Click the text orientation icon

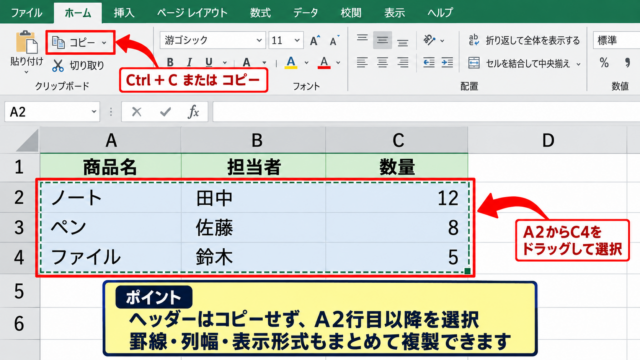pos(429,40)
